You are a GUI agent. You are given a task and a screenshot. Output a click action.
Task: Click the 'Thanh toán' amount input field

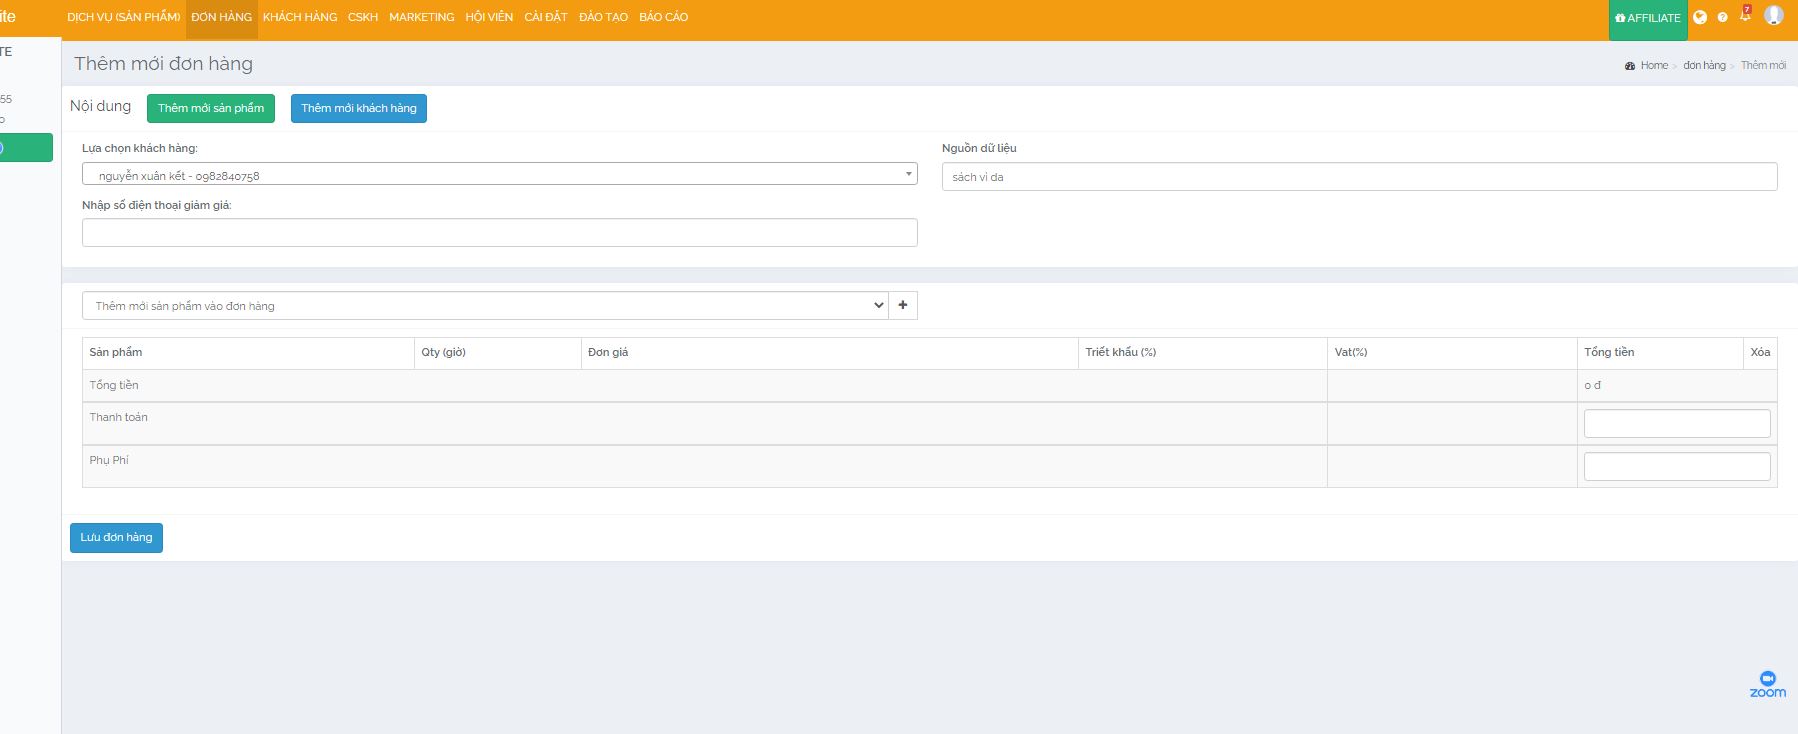1676,424
